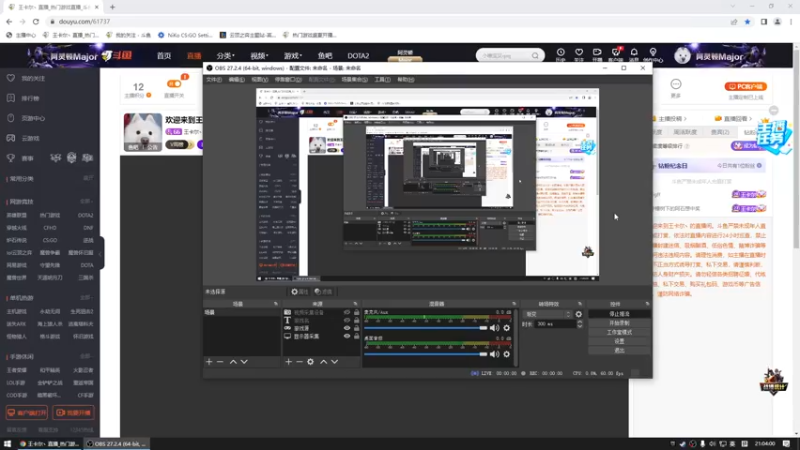Open Settings from OBS controls panel
Screen dimensions: 800x450
tap(619, 341)
